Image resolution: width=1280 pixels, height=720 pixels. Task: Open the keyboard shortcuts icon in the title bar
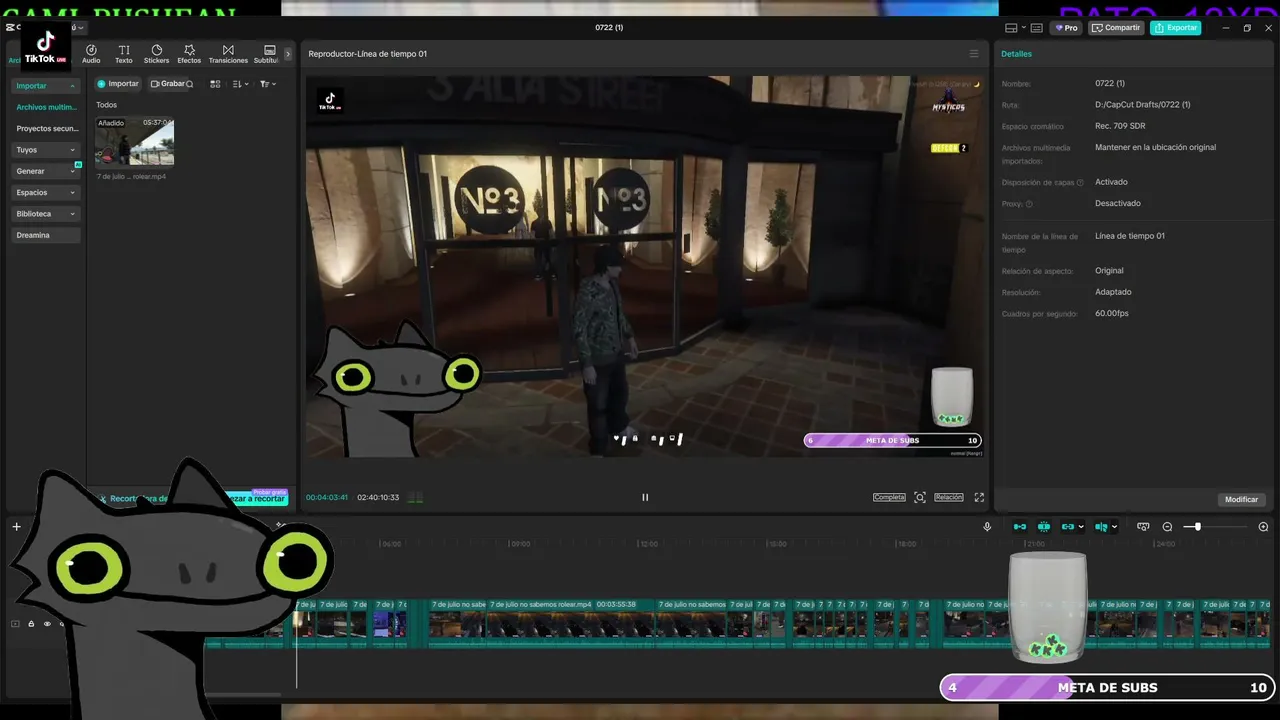tap(1037, 28)
